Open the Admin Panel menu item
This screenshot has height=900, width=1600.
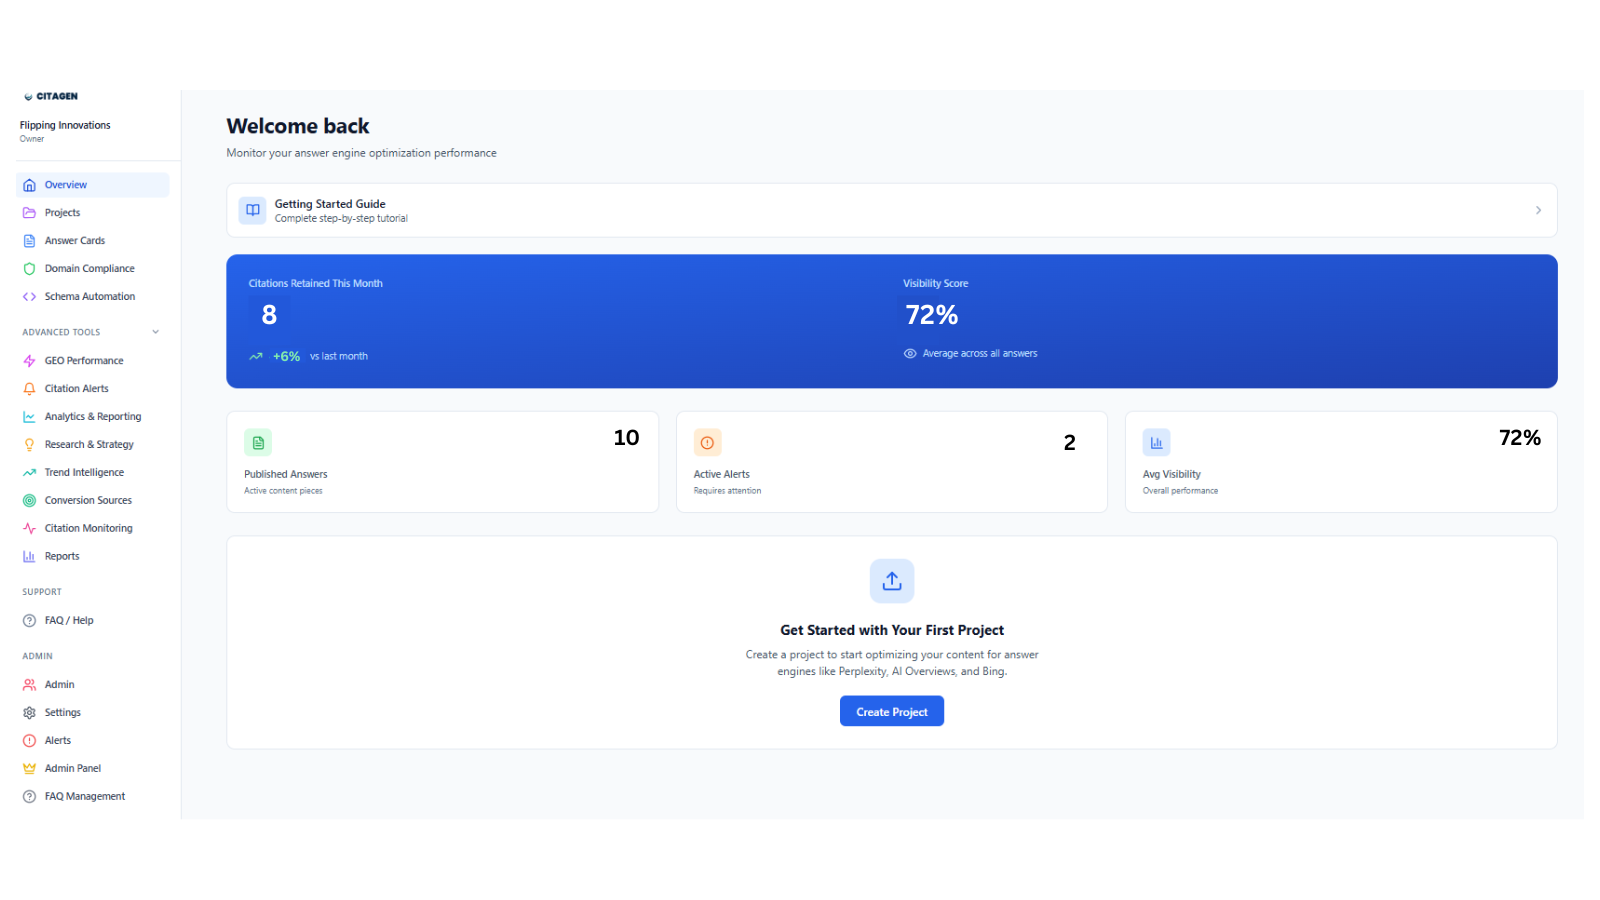tap(70, 768)
